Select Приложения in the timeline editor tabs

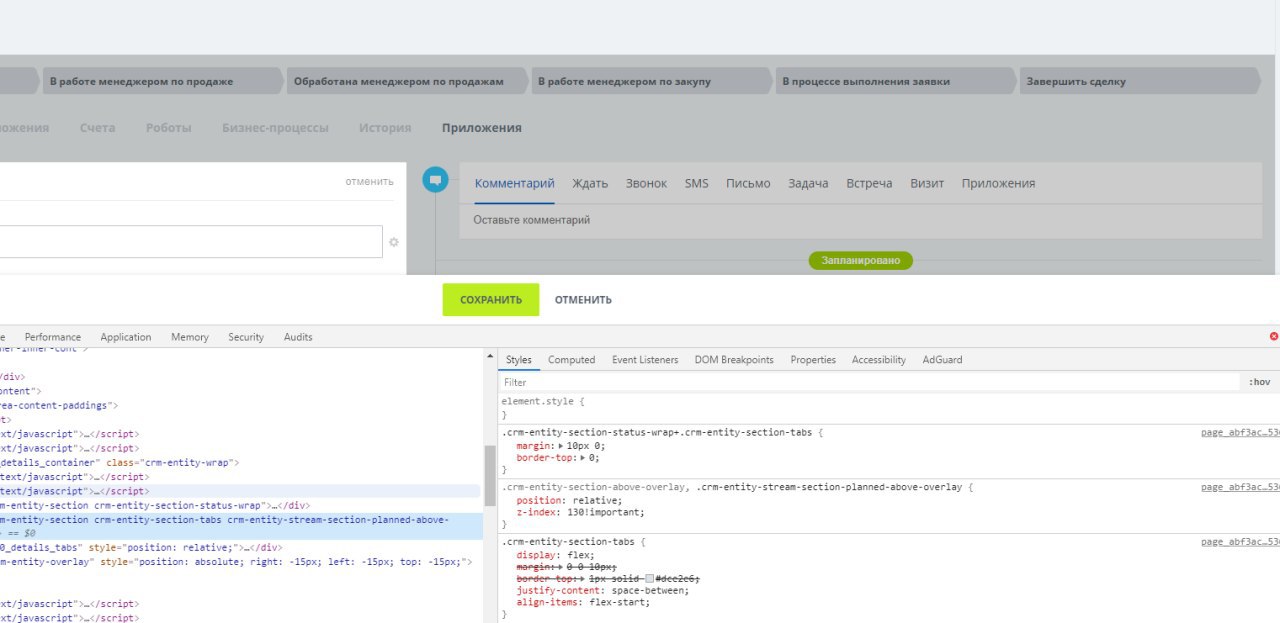pyautogui.click(x=998, y=184)
